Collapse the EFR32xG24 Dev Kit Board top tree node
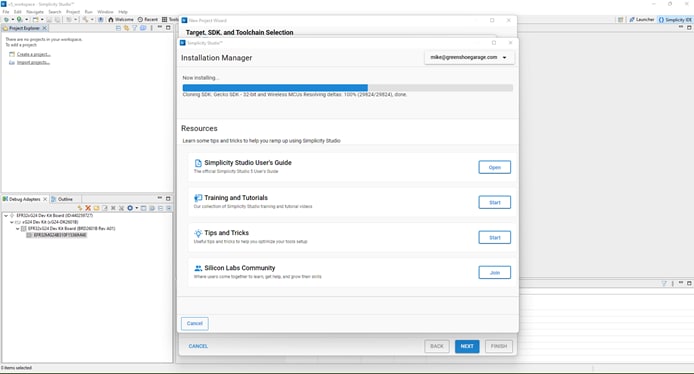 pos(6,216)
